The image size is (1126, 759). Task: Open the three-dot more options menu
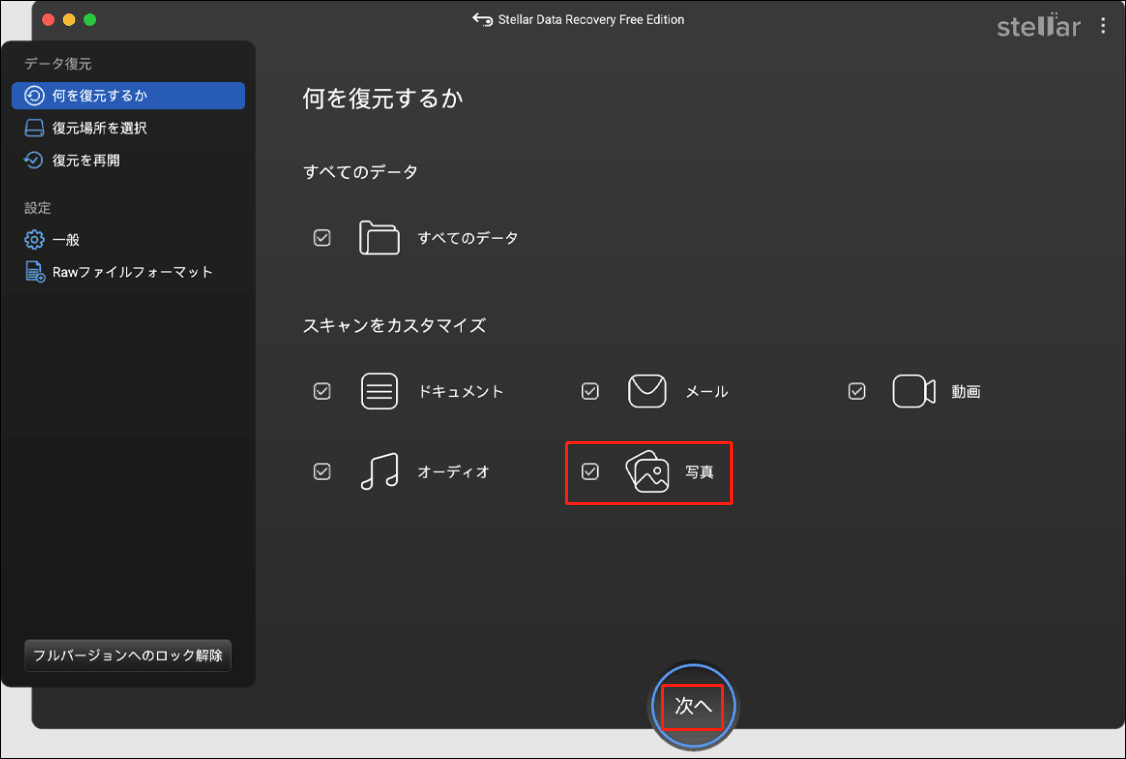1103,26
